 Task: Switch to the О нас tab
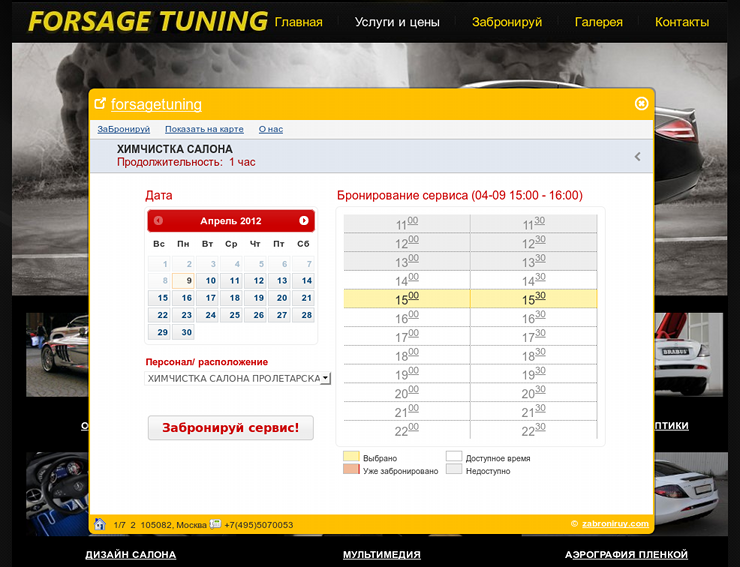click(x=271, y=129)
